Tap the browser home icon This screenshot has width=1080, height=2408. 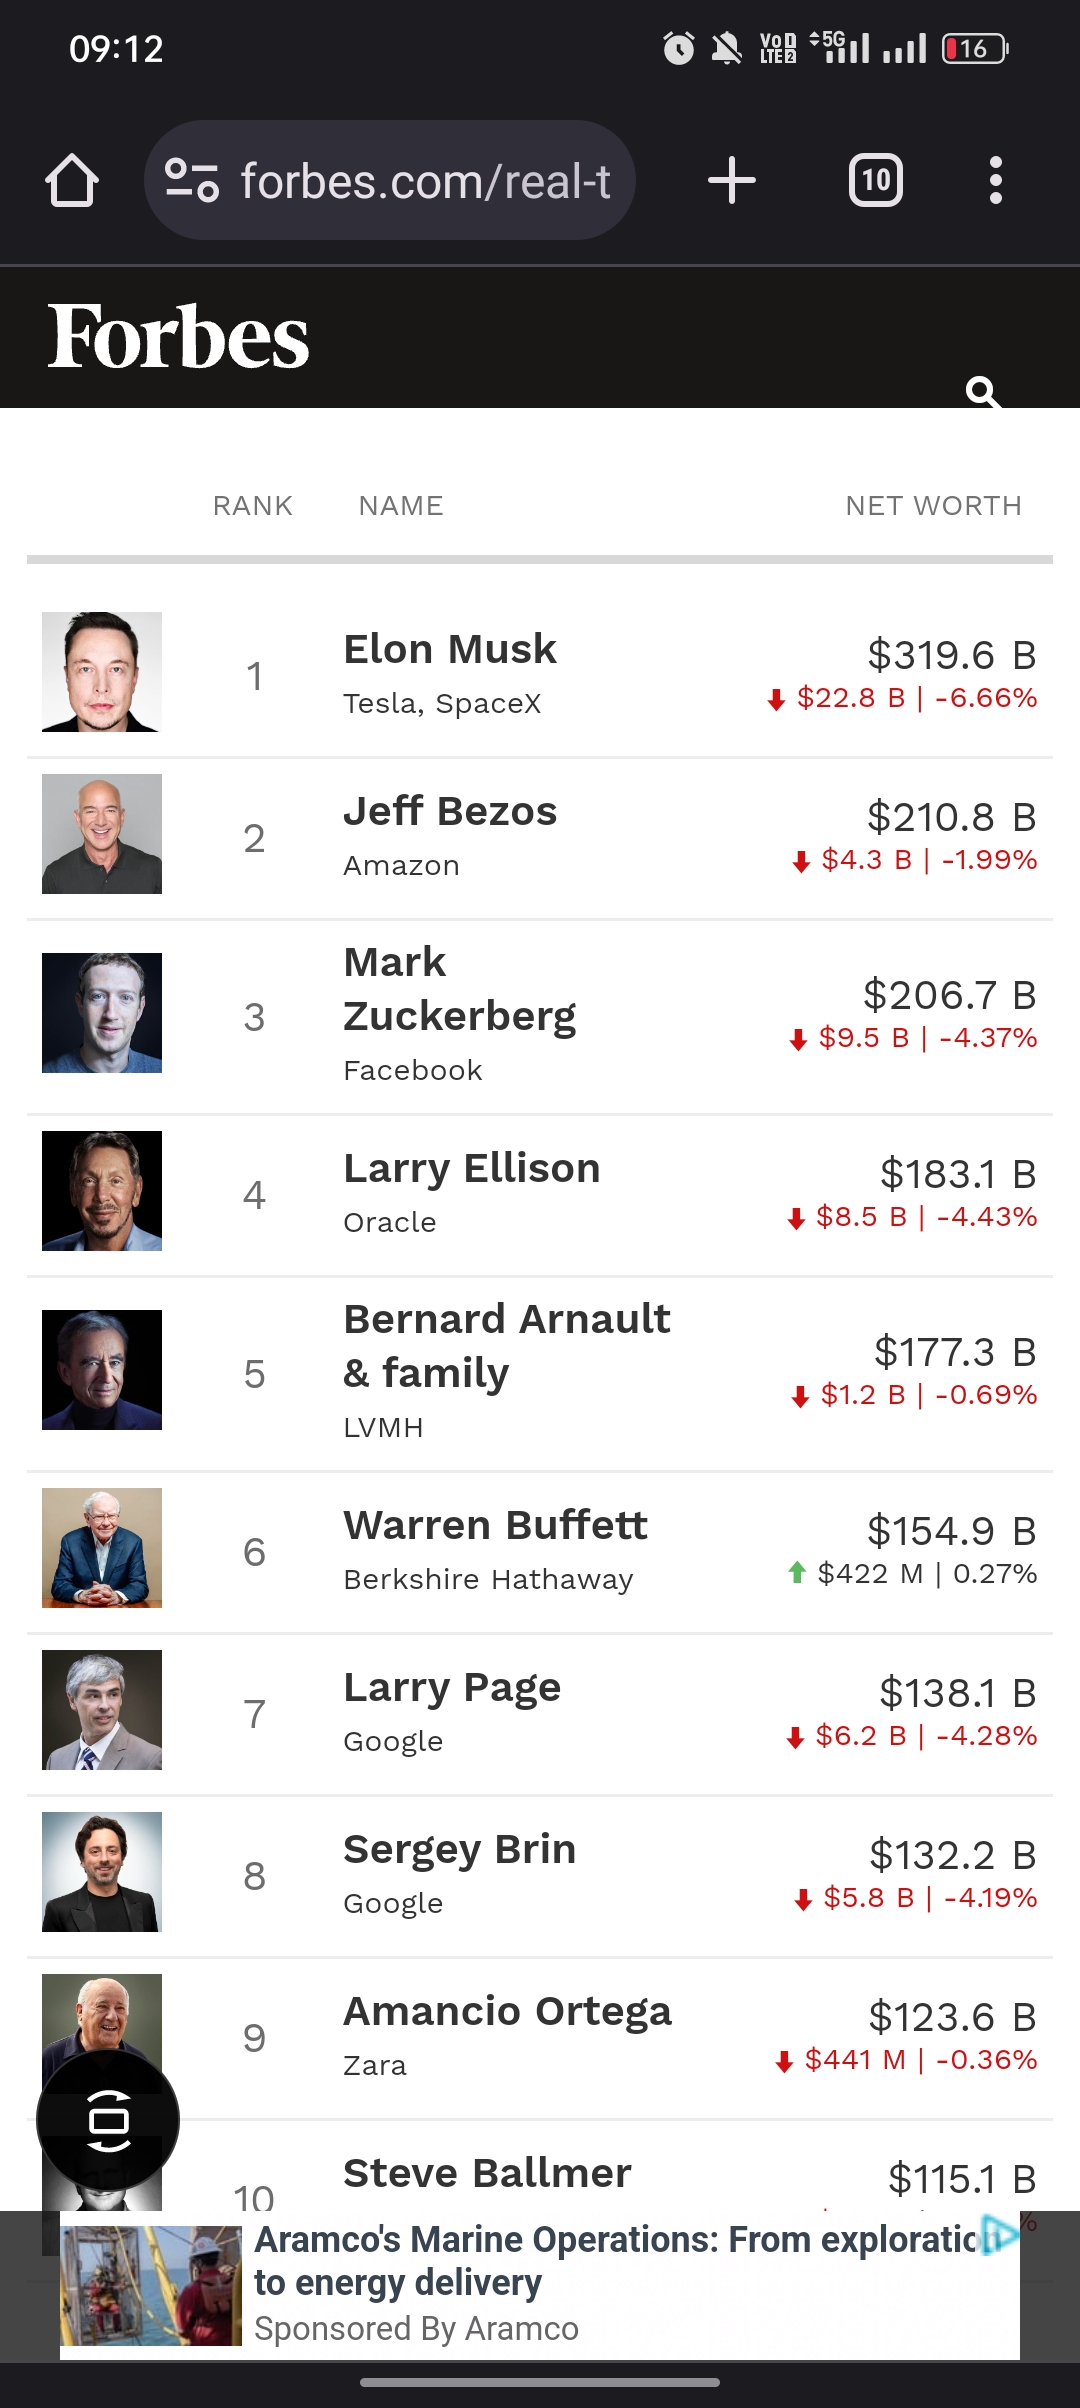[x=72, y=181]
